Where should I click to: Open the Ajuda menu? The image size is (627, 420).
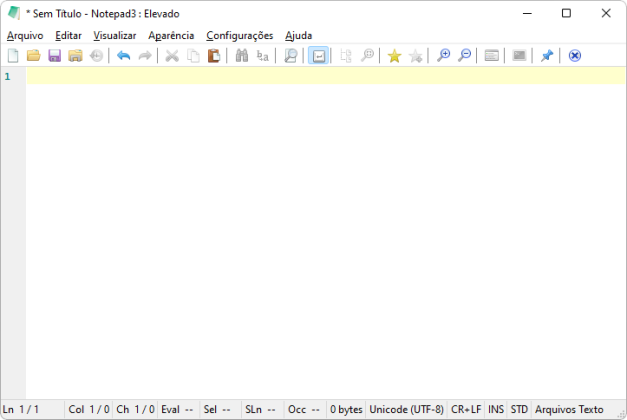tap(298, 36)
